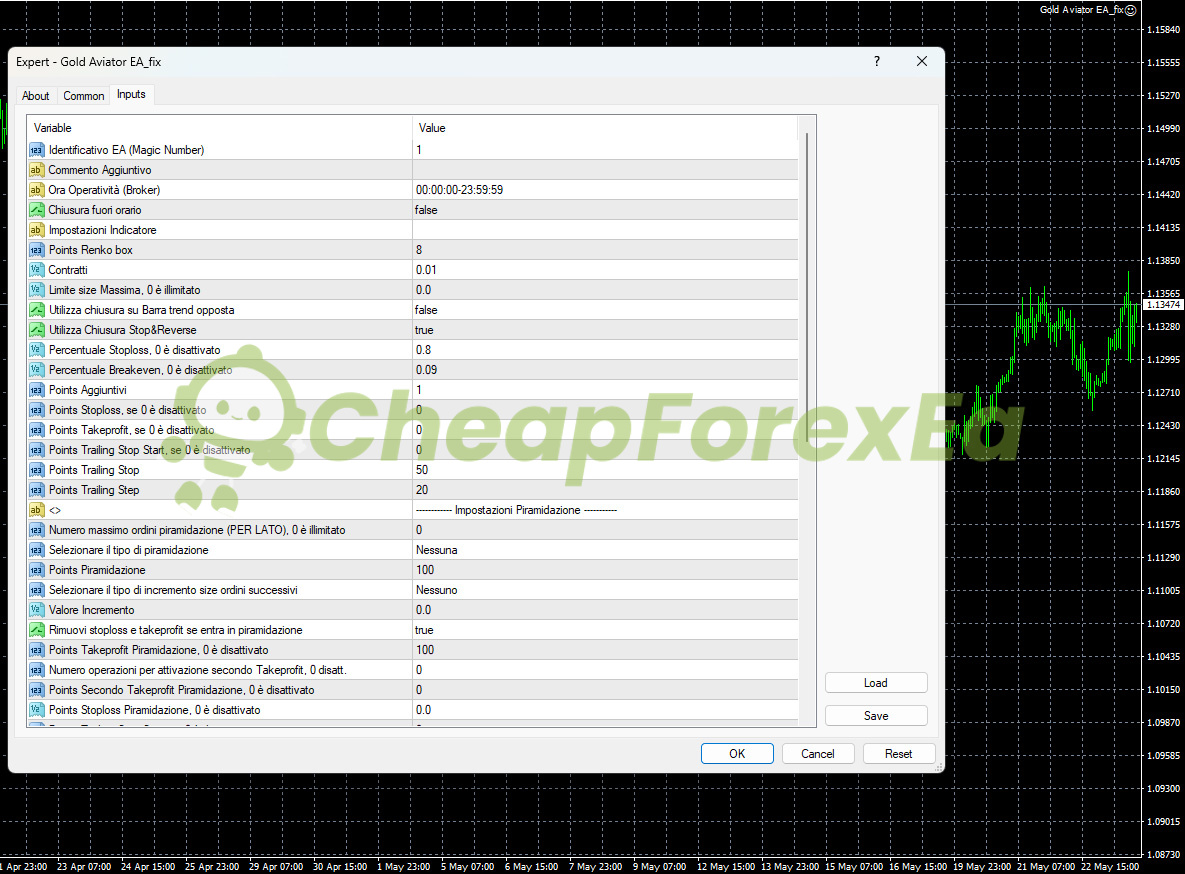Click the double icon beside Contratti
The image size is (1185, 874).
point(36,270)
